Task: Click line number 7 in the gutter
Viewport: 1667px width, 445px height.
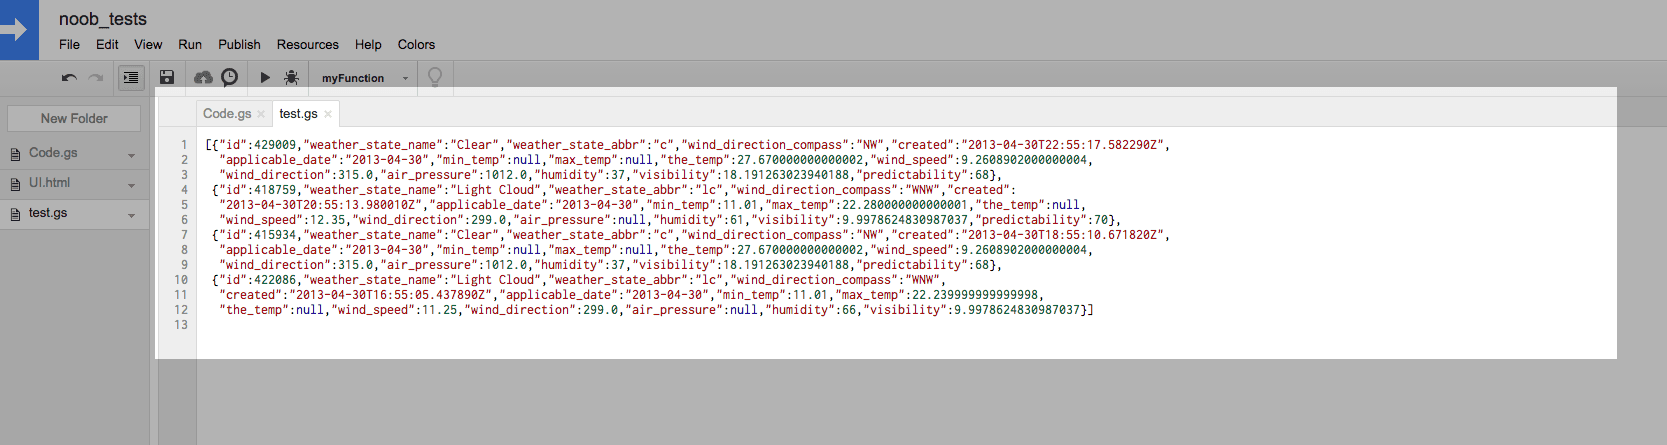Action: 184,235
